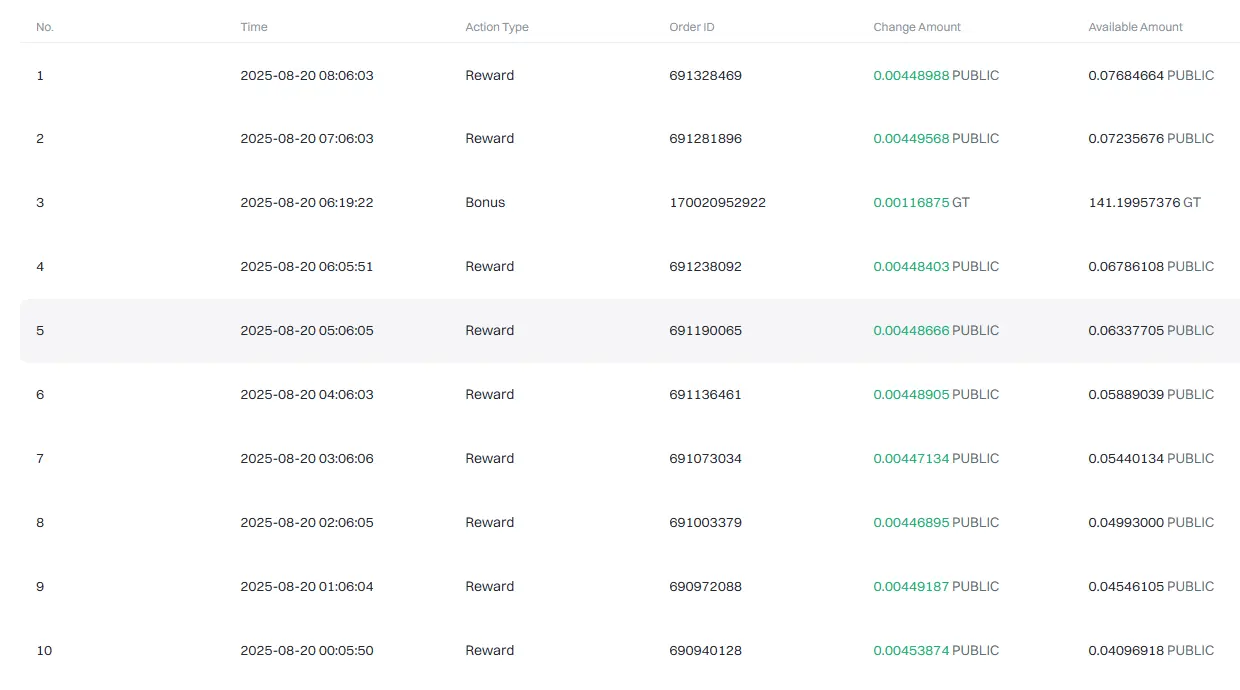
Task: Click the timestamp 2025-08-20 03:06:06
Action: pyautogui.click(x=307, y=458)
